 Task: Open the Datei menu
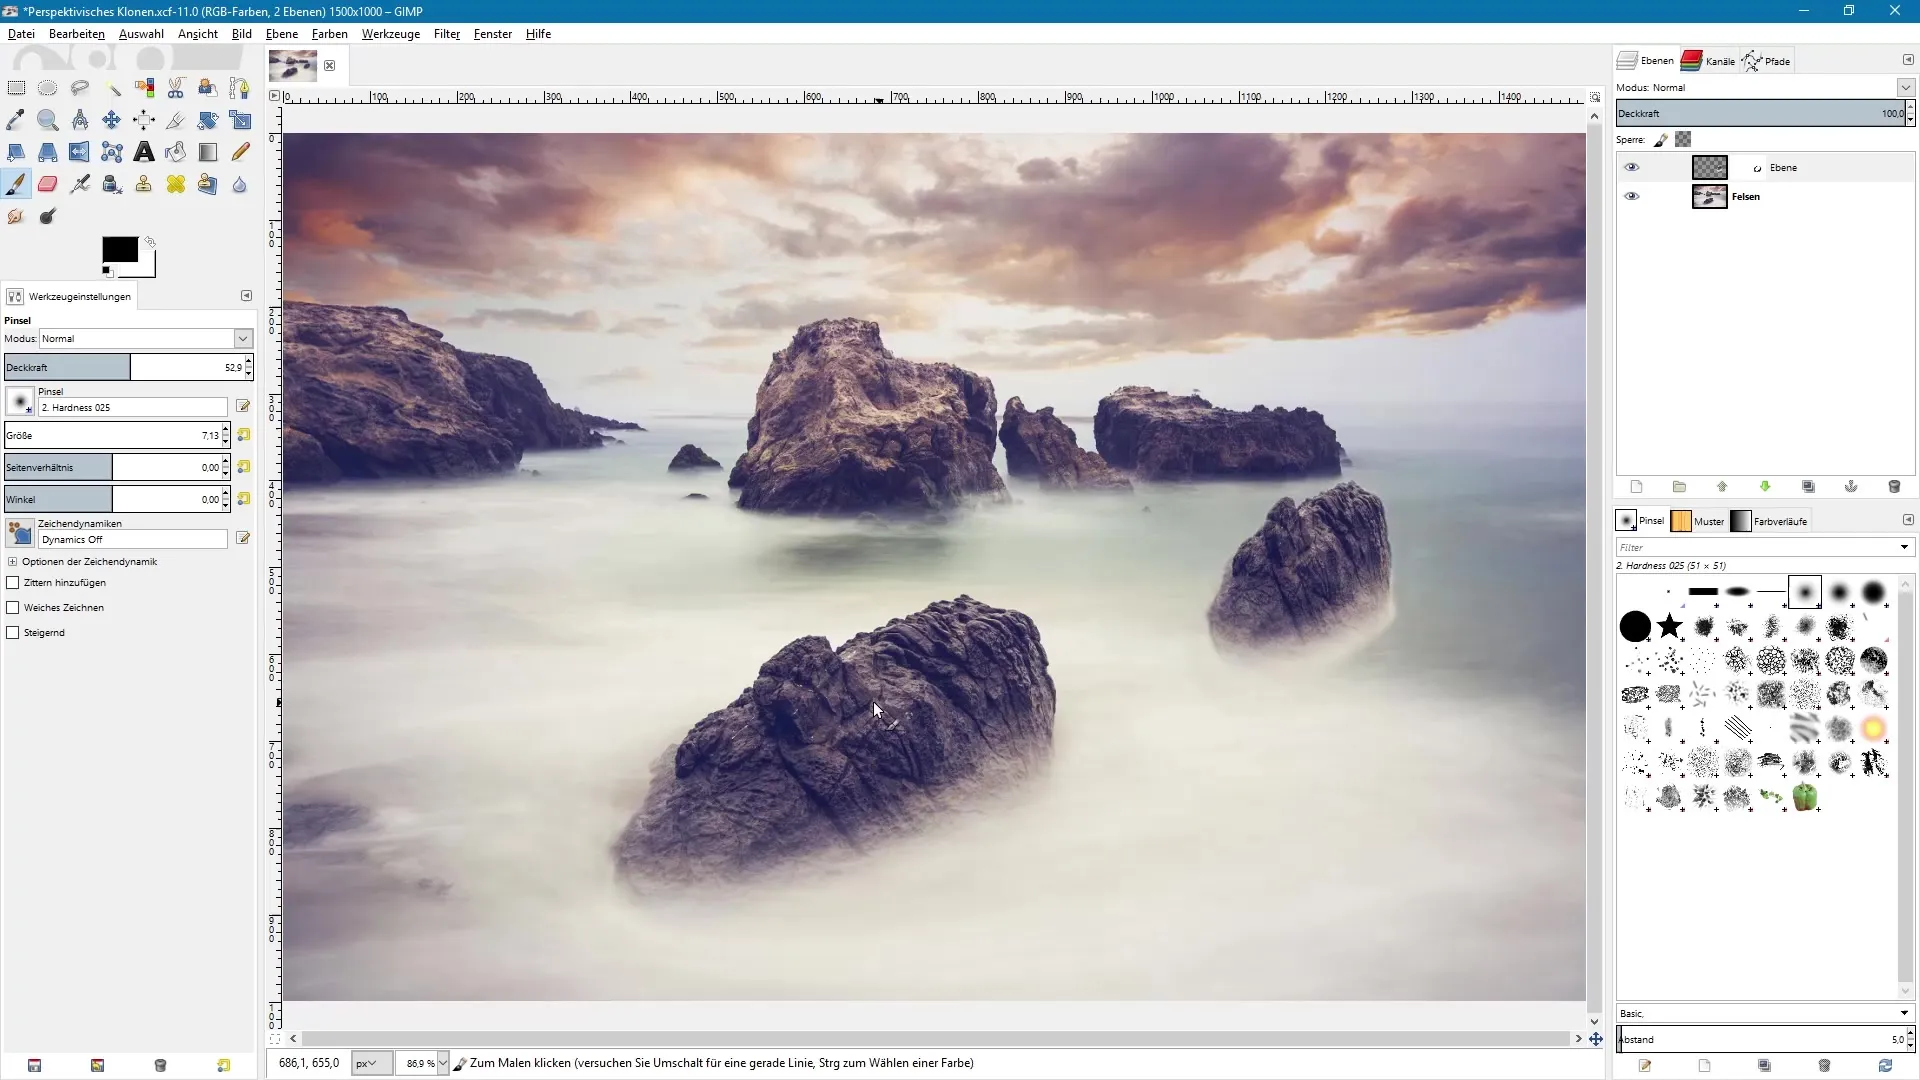(21, 34)
